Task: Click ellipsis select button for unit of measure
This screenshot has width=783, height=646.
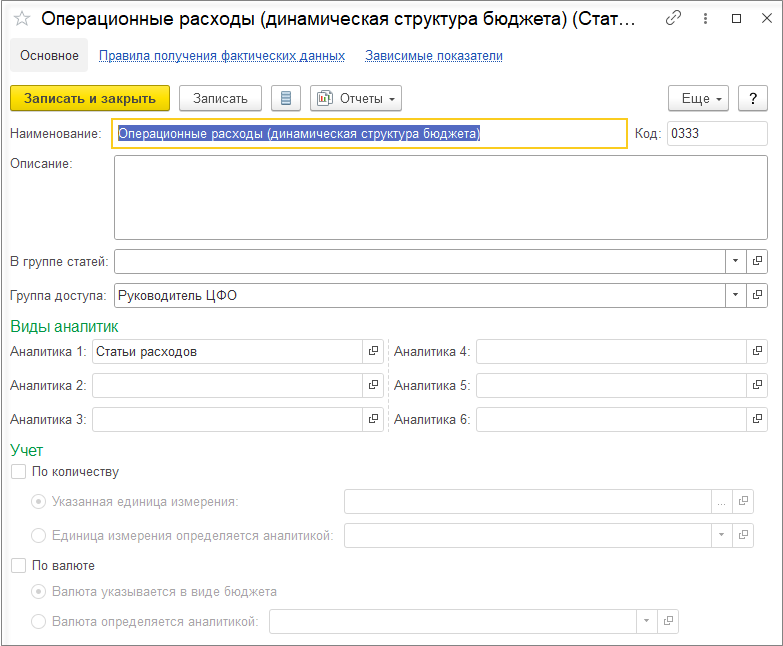Action: click(x=722, y=501)
